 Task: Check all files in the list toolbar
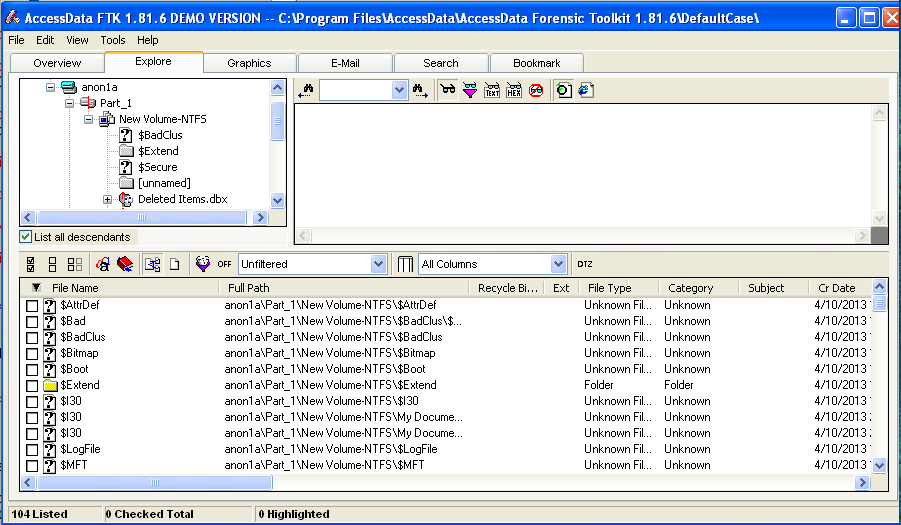(31, 264)
